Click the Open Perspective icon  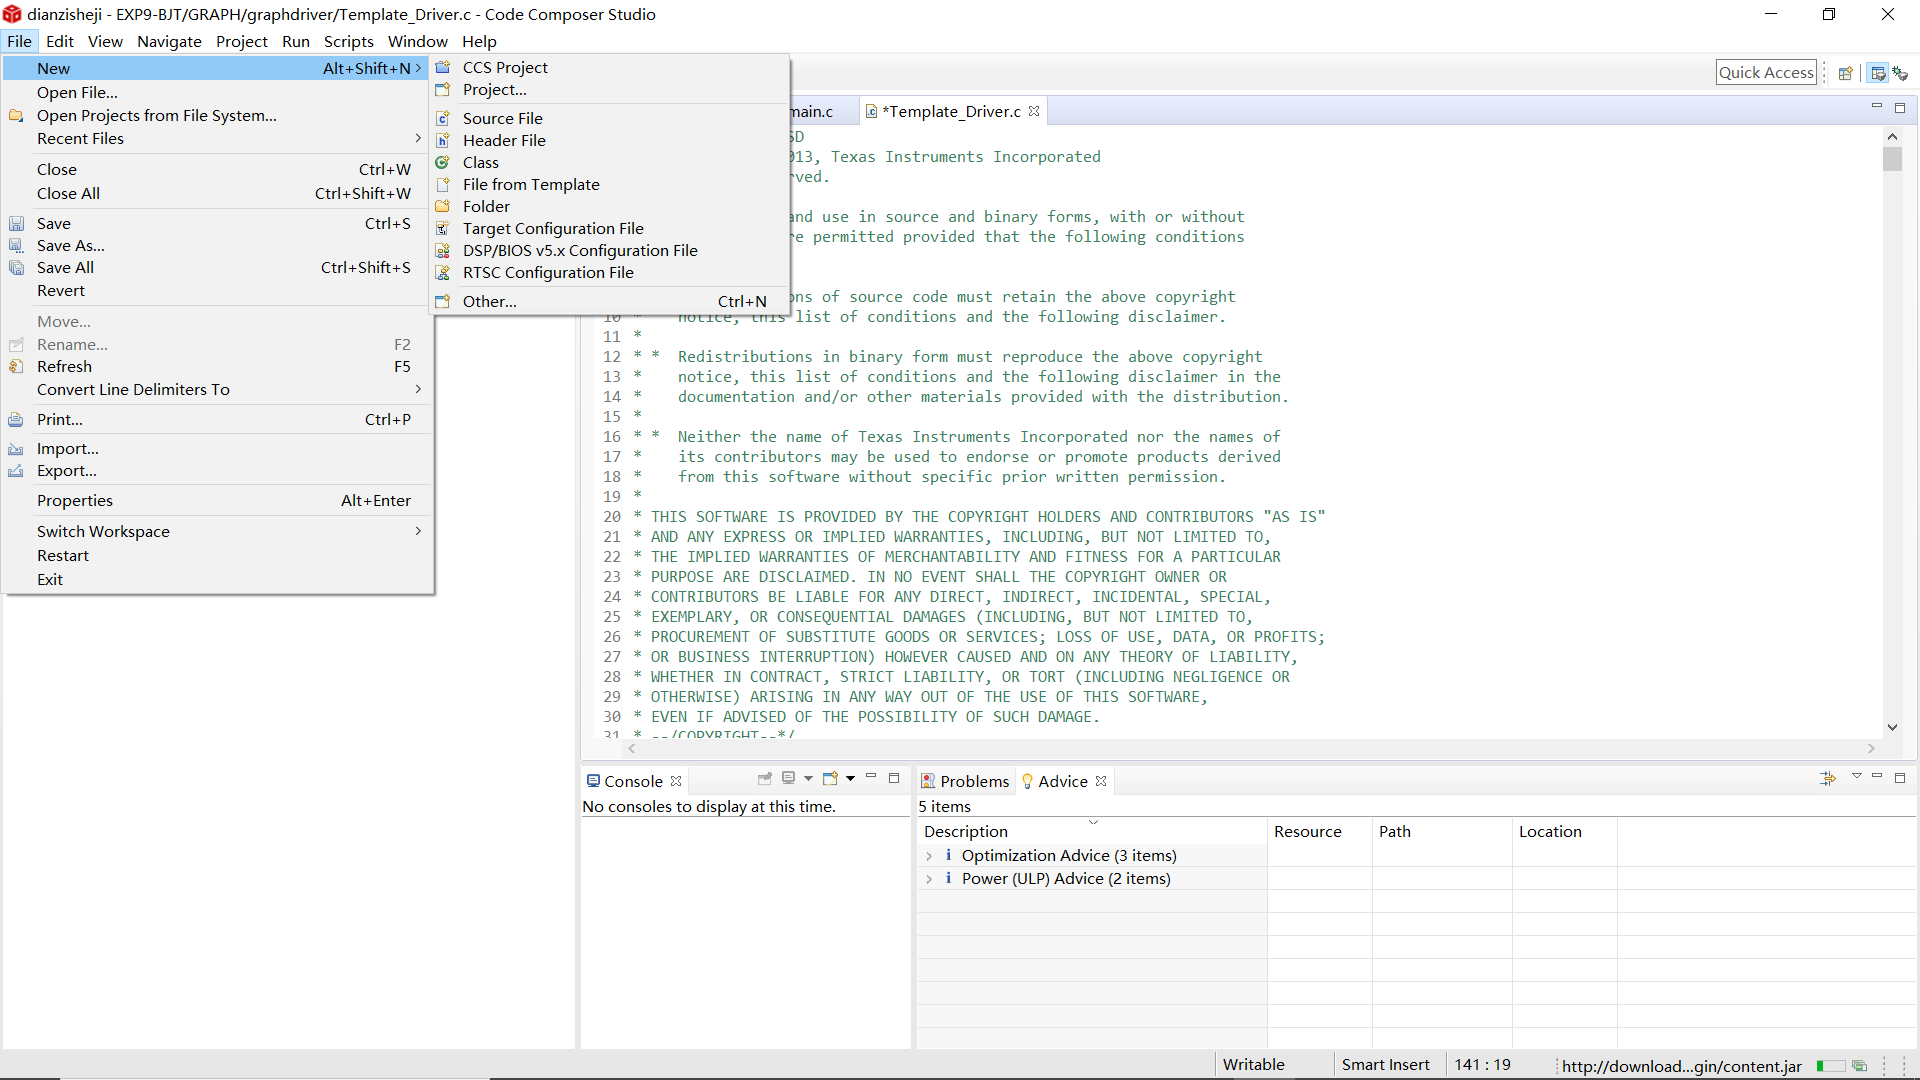(x=1846, y=73)
